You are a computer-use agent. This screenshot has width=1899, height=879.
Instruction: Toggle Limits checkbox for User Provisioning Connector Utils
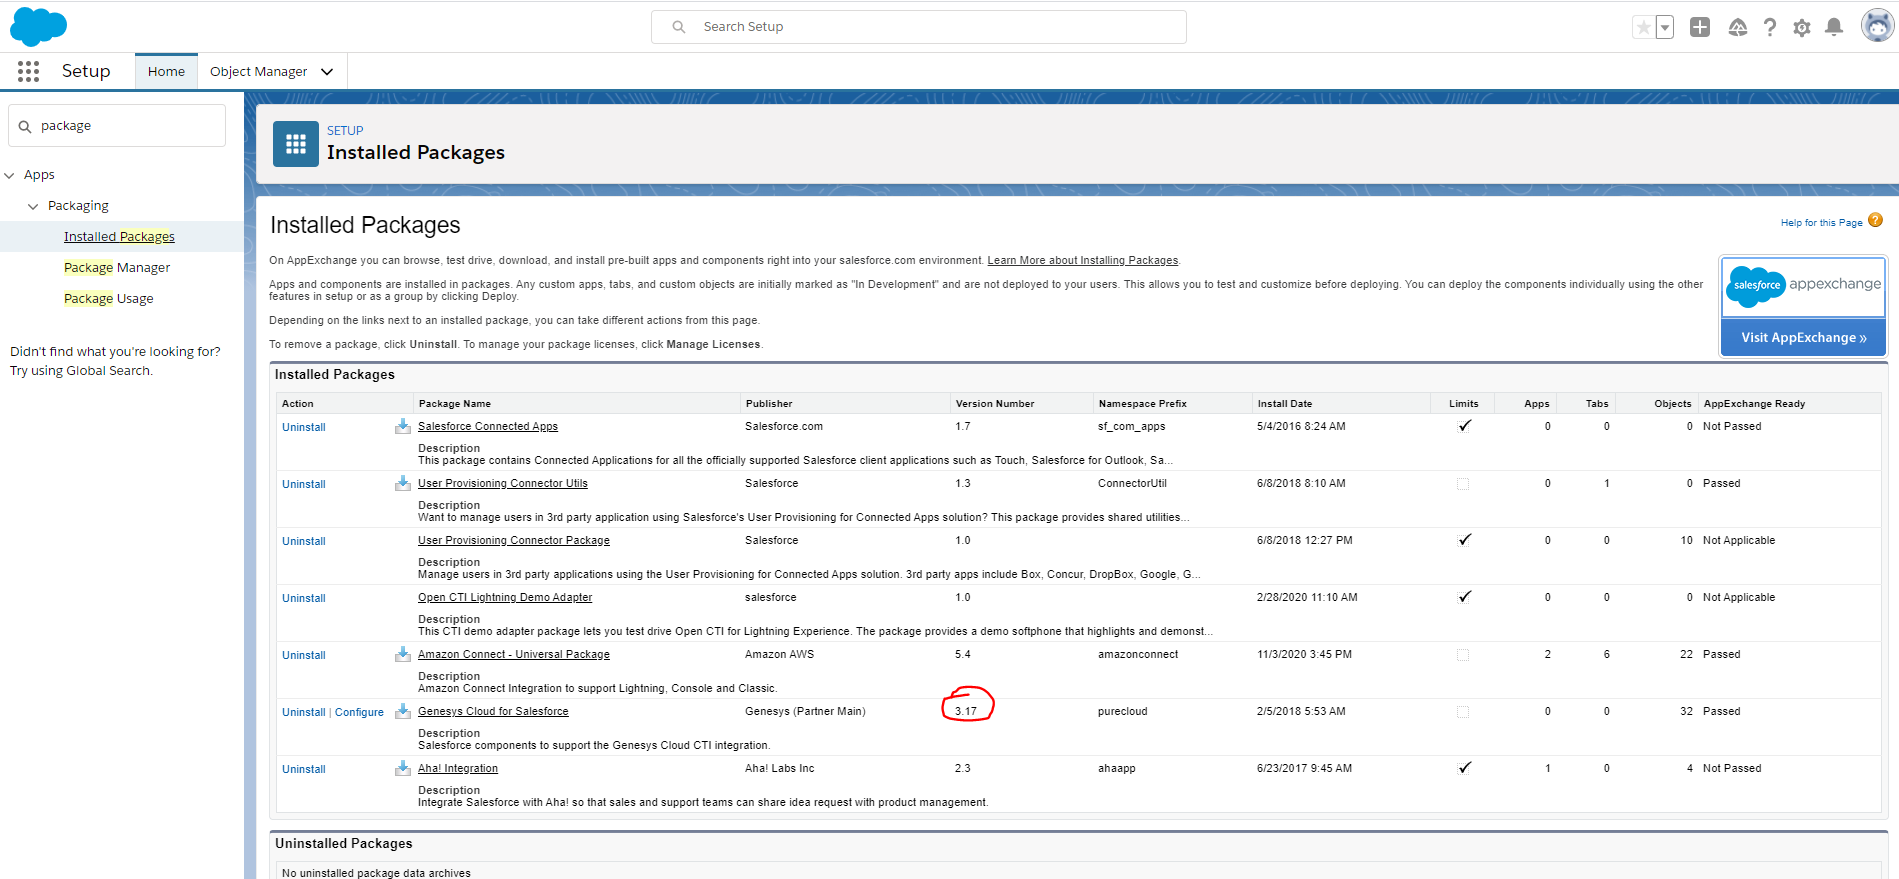[1463, 484]
